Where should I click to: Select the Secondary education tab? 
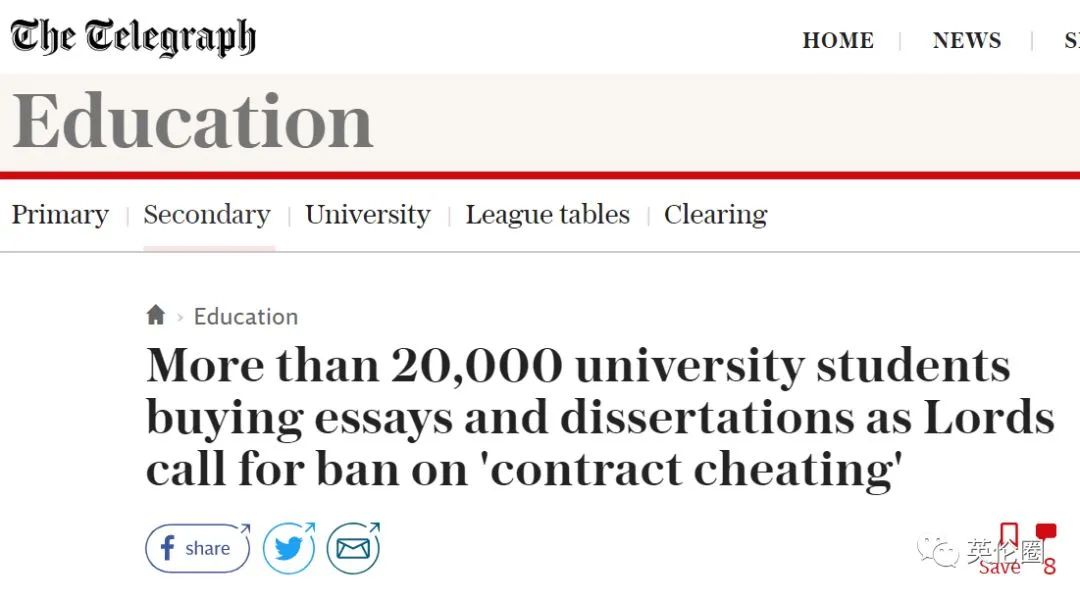coord(207,215)
